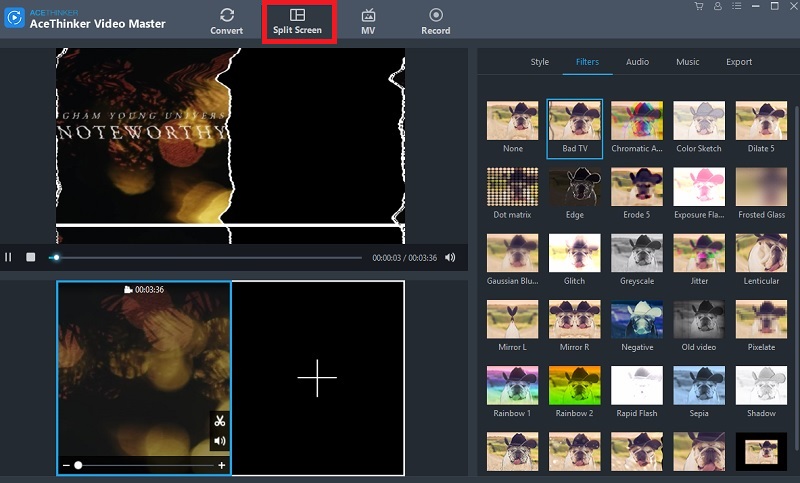The width and height of the screenshot is (800, 483).
Task: Switch to the Export tab
Action: 739,62
